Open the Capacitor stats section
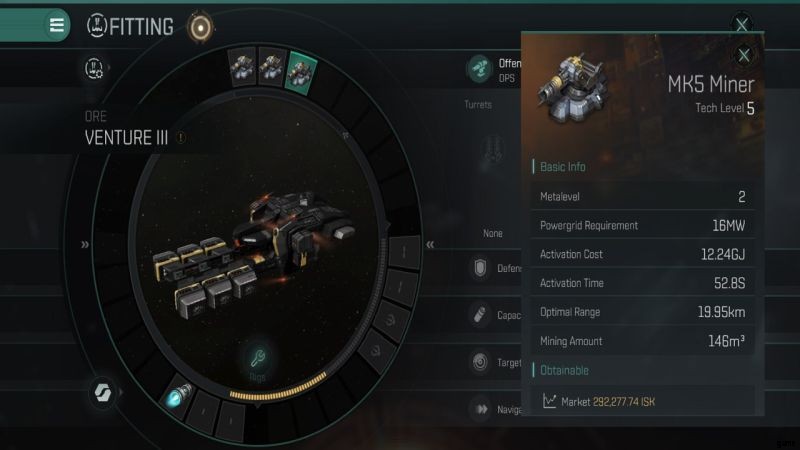800x450 pixels. tap(495, 315)
